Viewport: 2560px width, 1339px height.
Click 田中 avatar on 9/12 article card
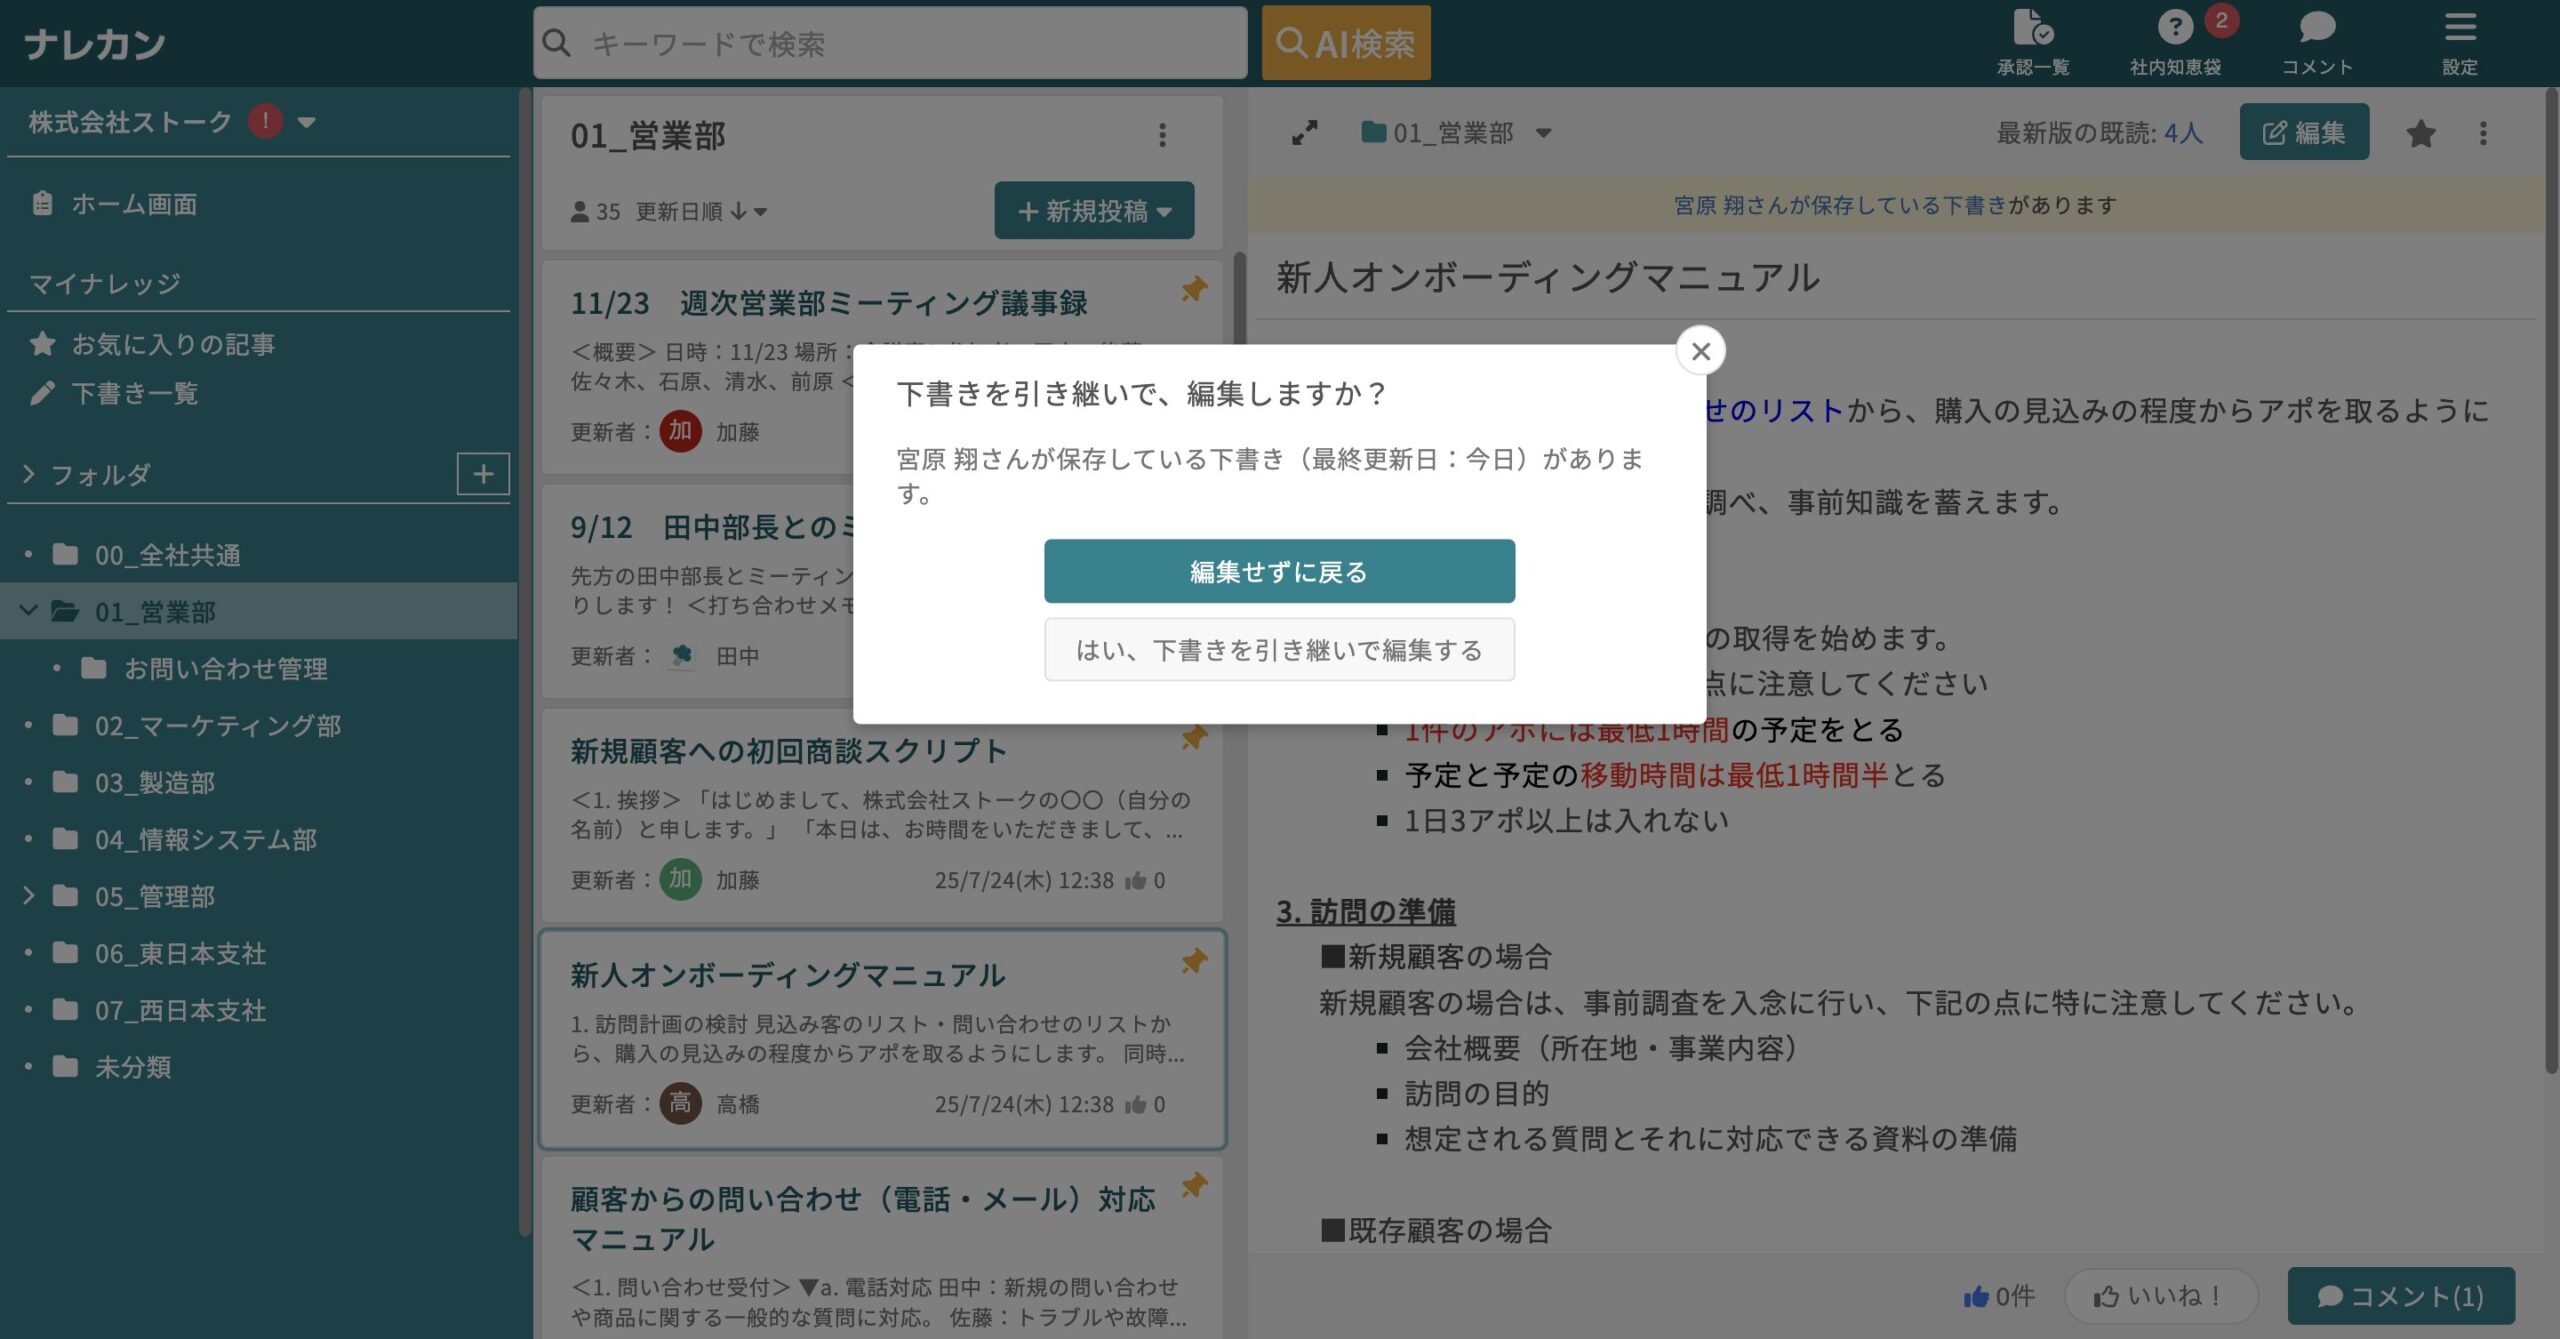682,655
